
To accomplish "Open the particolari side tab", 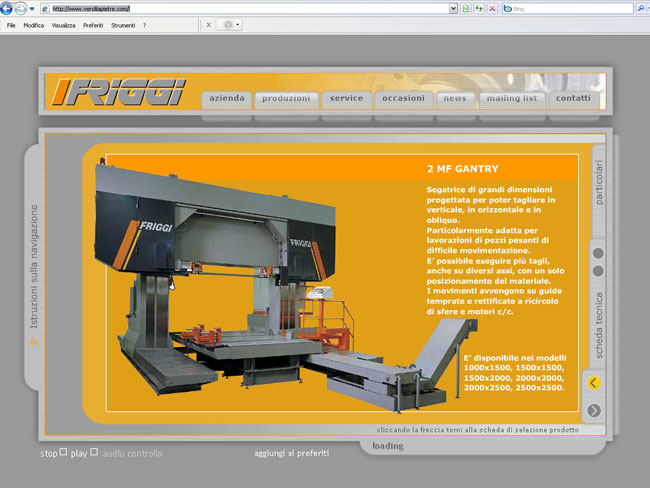I will tap(599, 182).
